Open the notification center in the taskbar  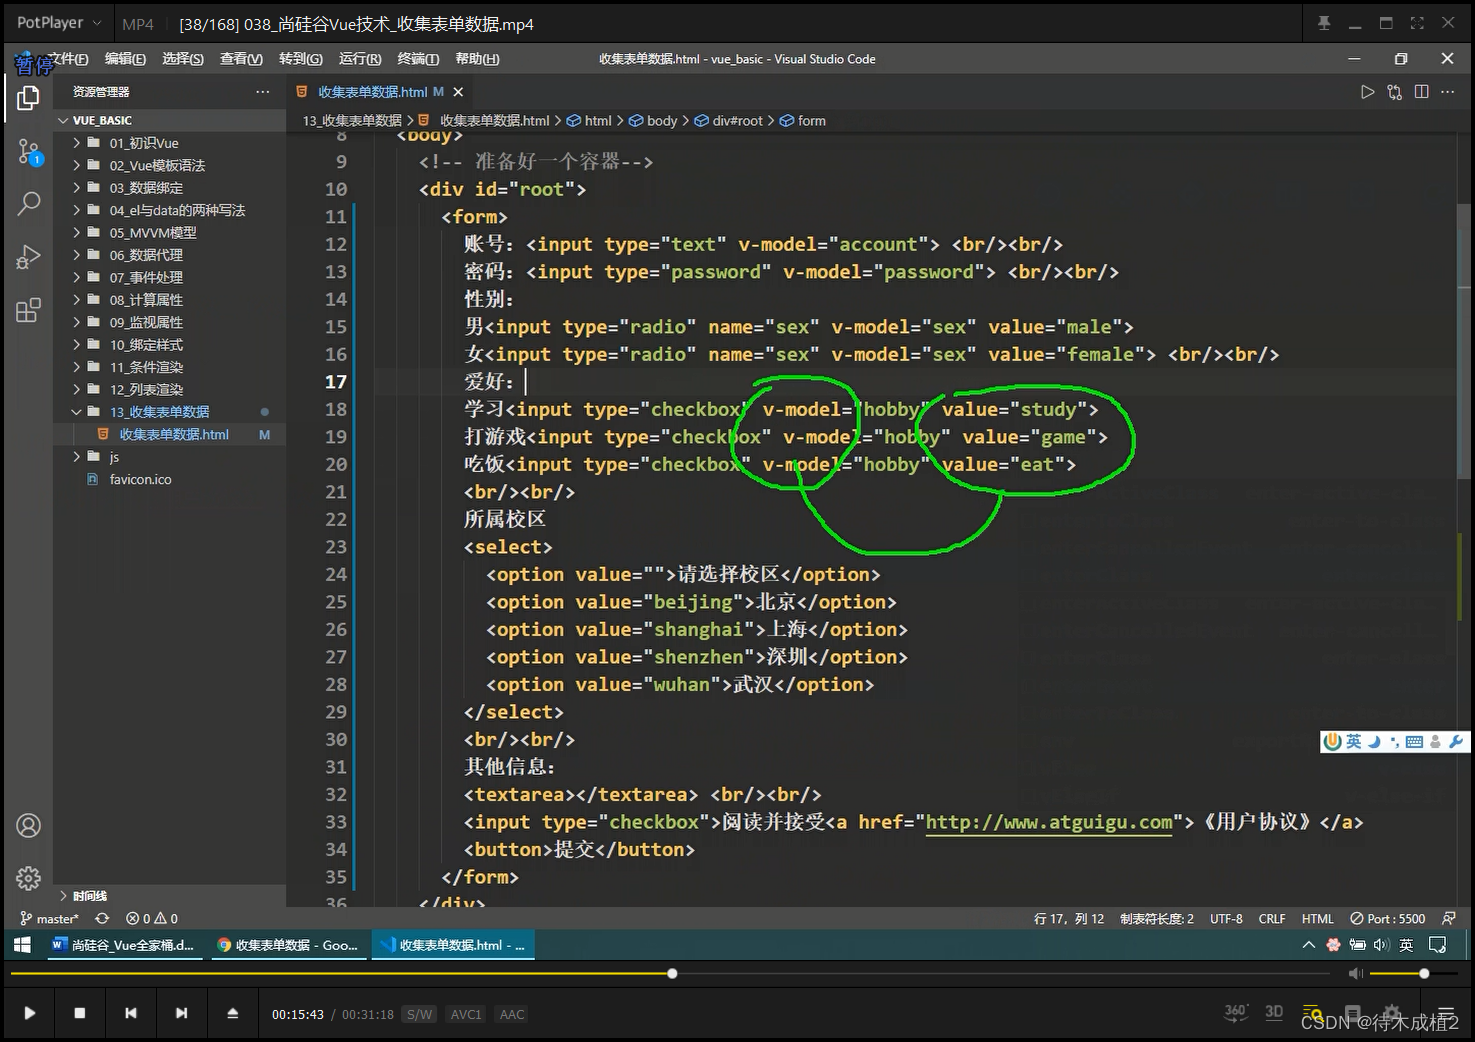pos(1438,945)
